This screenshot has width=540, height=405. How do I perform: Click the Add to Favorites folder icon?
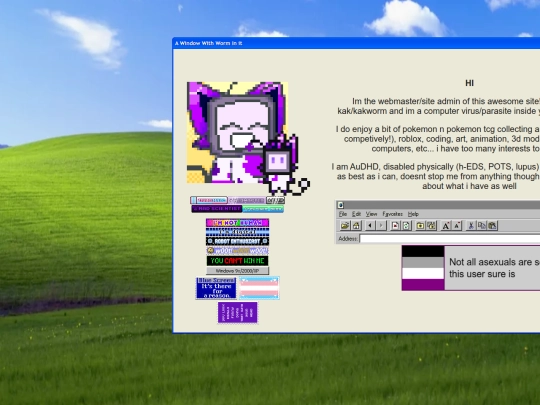tap(420, 226)
